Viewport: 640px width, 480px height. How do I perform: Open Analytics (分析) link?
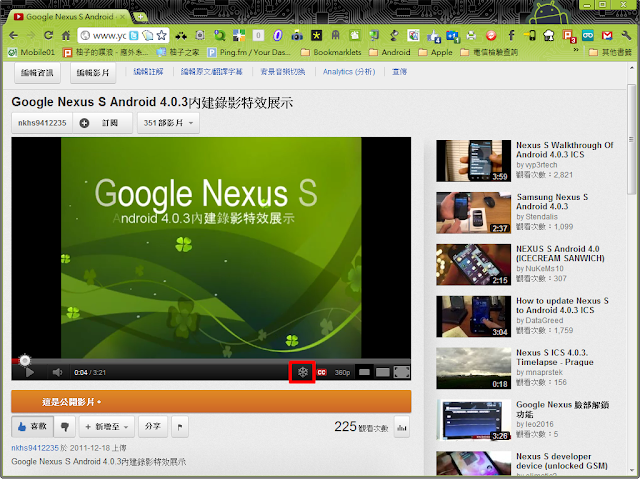pyautogui.click(x=349, y=72)
